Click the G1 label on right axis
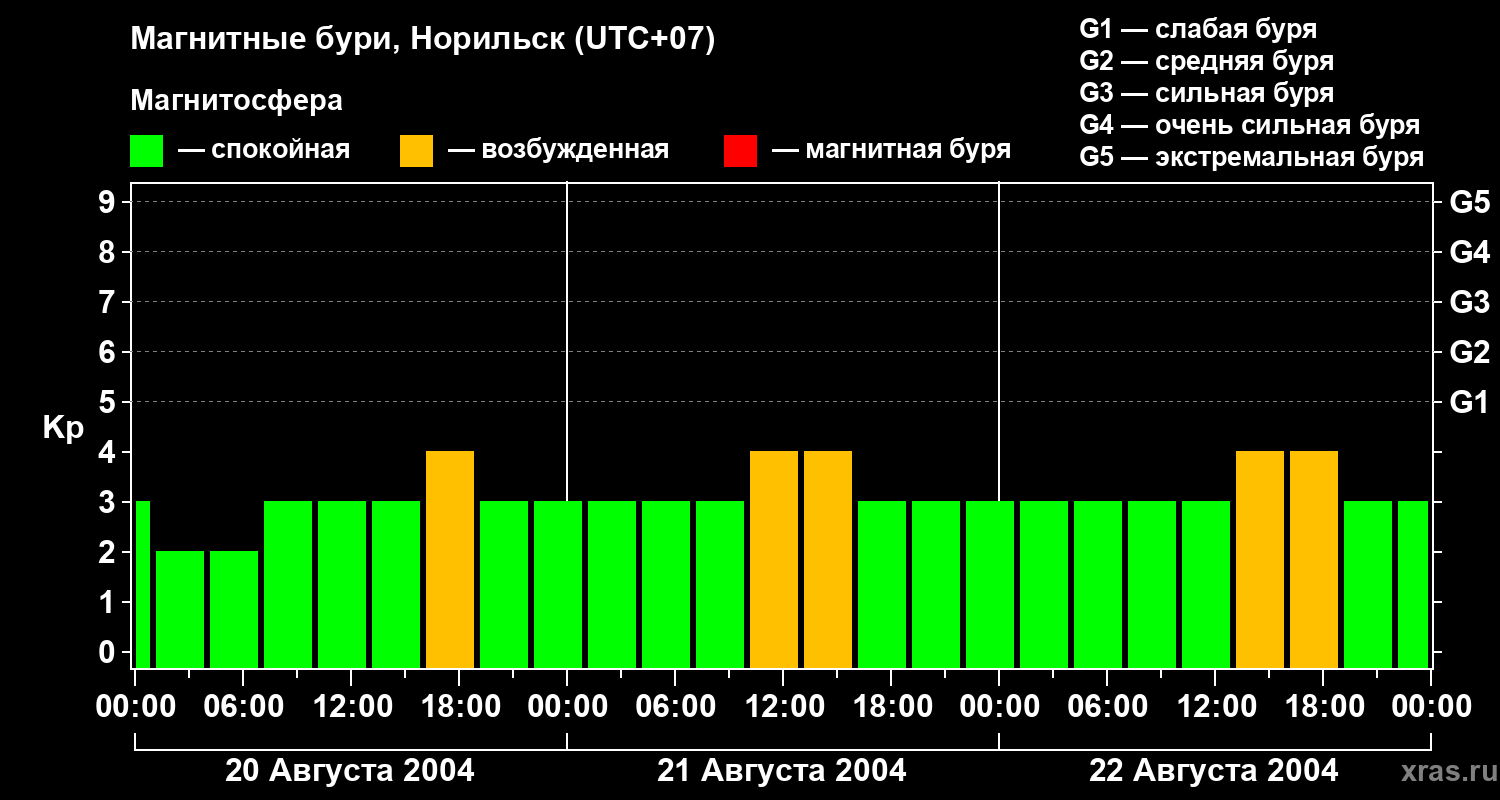1500x800 pixels. [1469, 402]
